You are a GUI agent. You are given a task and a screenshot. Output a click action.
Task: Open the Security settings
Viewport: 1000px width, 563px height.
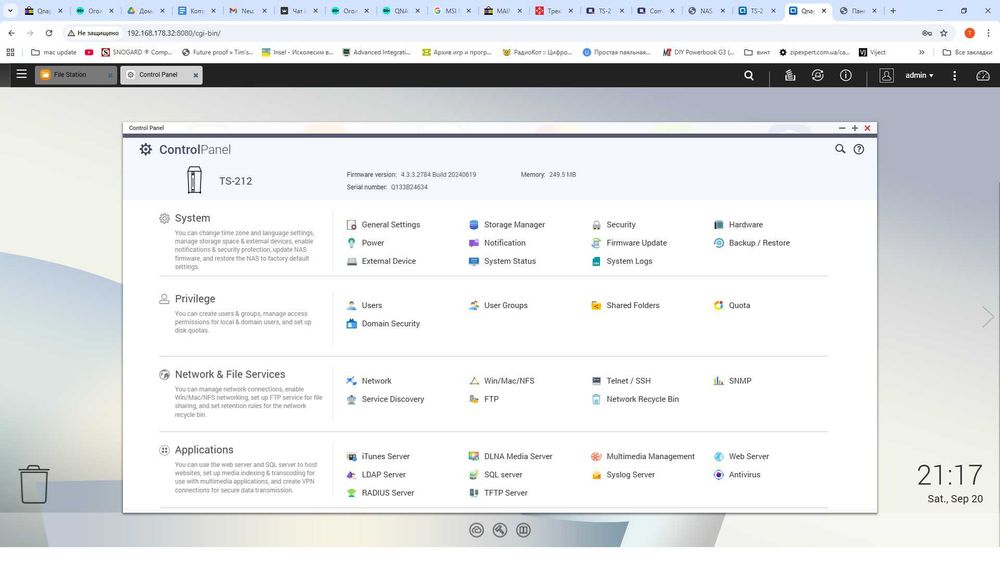click(x=614, y=224)
